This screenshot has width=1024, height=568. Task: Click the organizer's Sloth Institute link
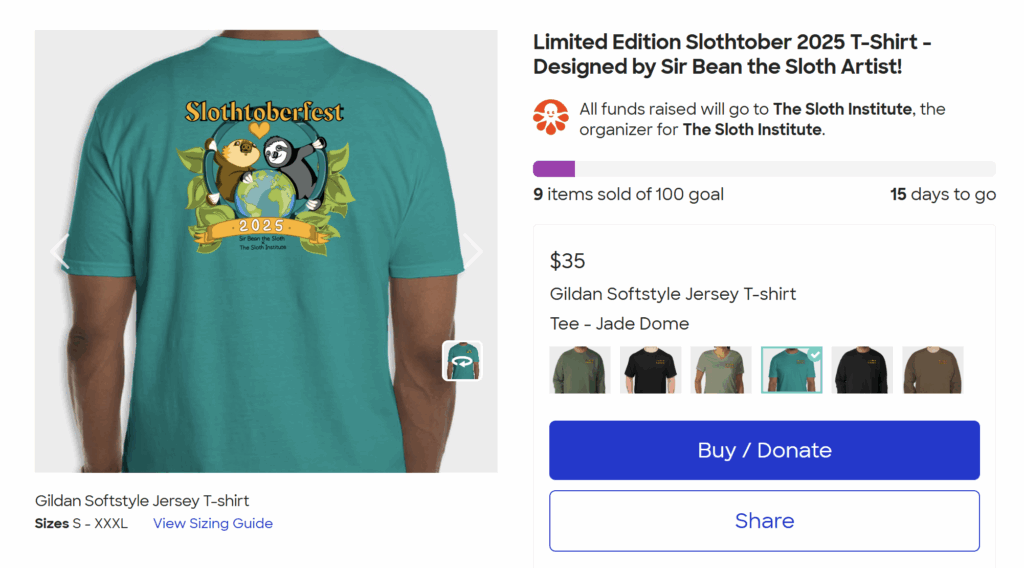pos(752,130)
